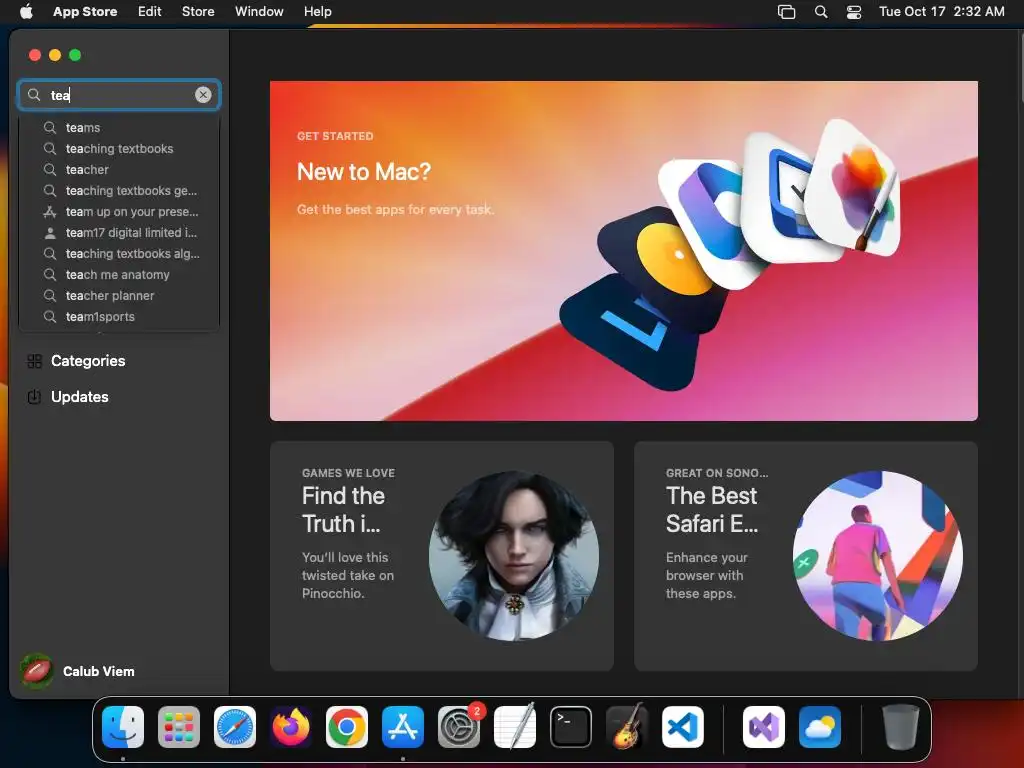Click the search field containing 'tea'
1024x768 pixels.
(119, 95)
